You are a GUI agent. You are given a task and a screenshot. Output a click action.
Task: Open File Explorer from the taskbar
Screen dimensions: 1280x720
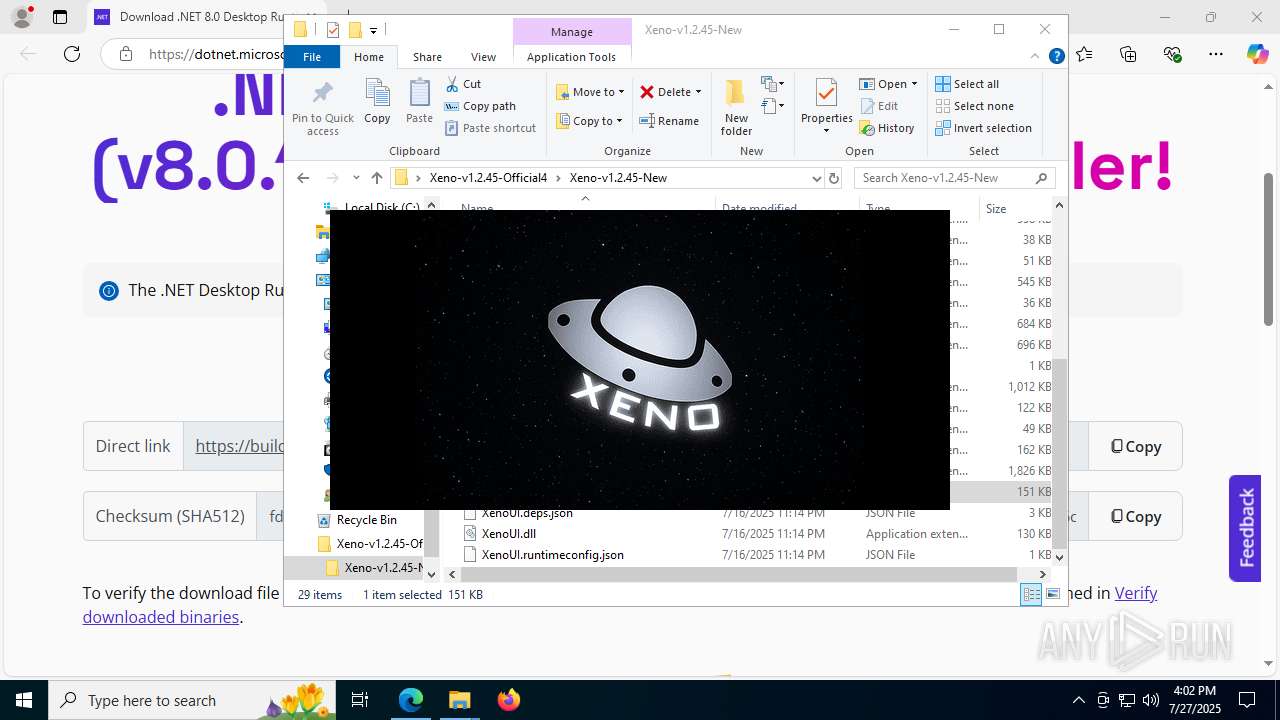459,700
